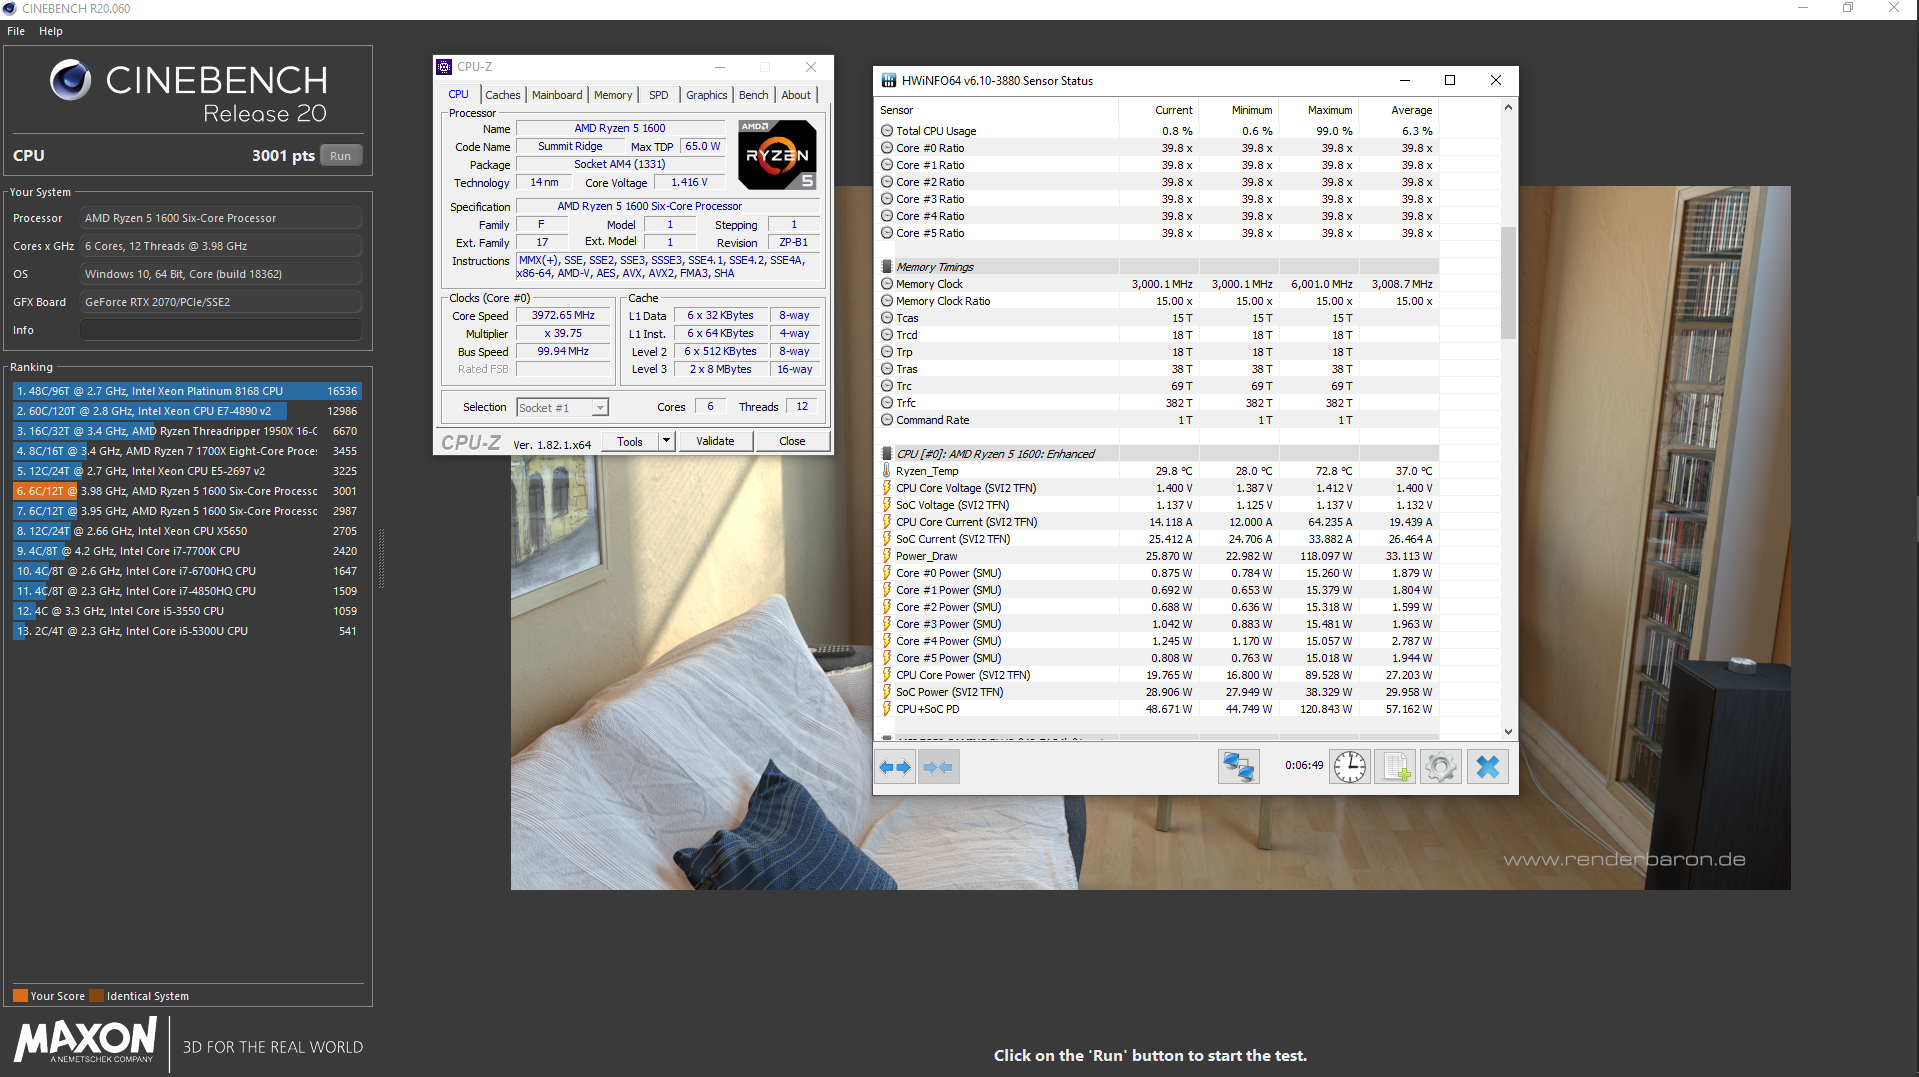Click the circle icon beside Command Rate

[887, 420]
